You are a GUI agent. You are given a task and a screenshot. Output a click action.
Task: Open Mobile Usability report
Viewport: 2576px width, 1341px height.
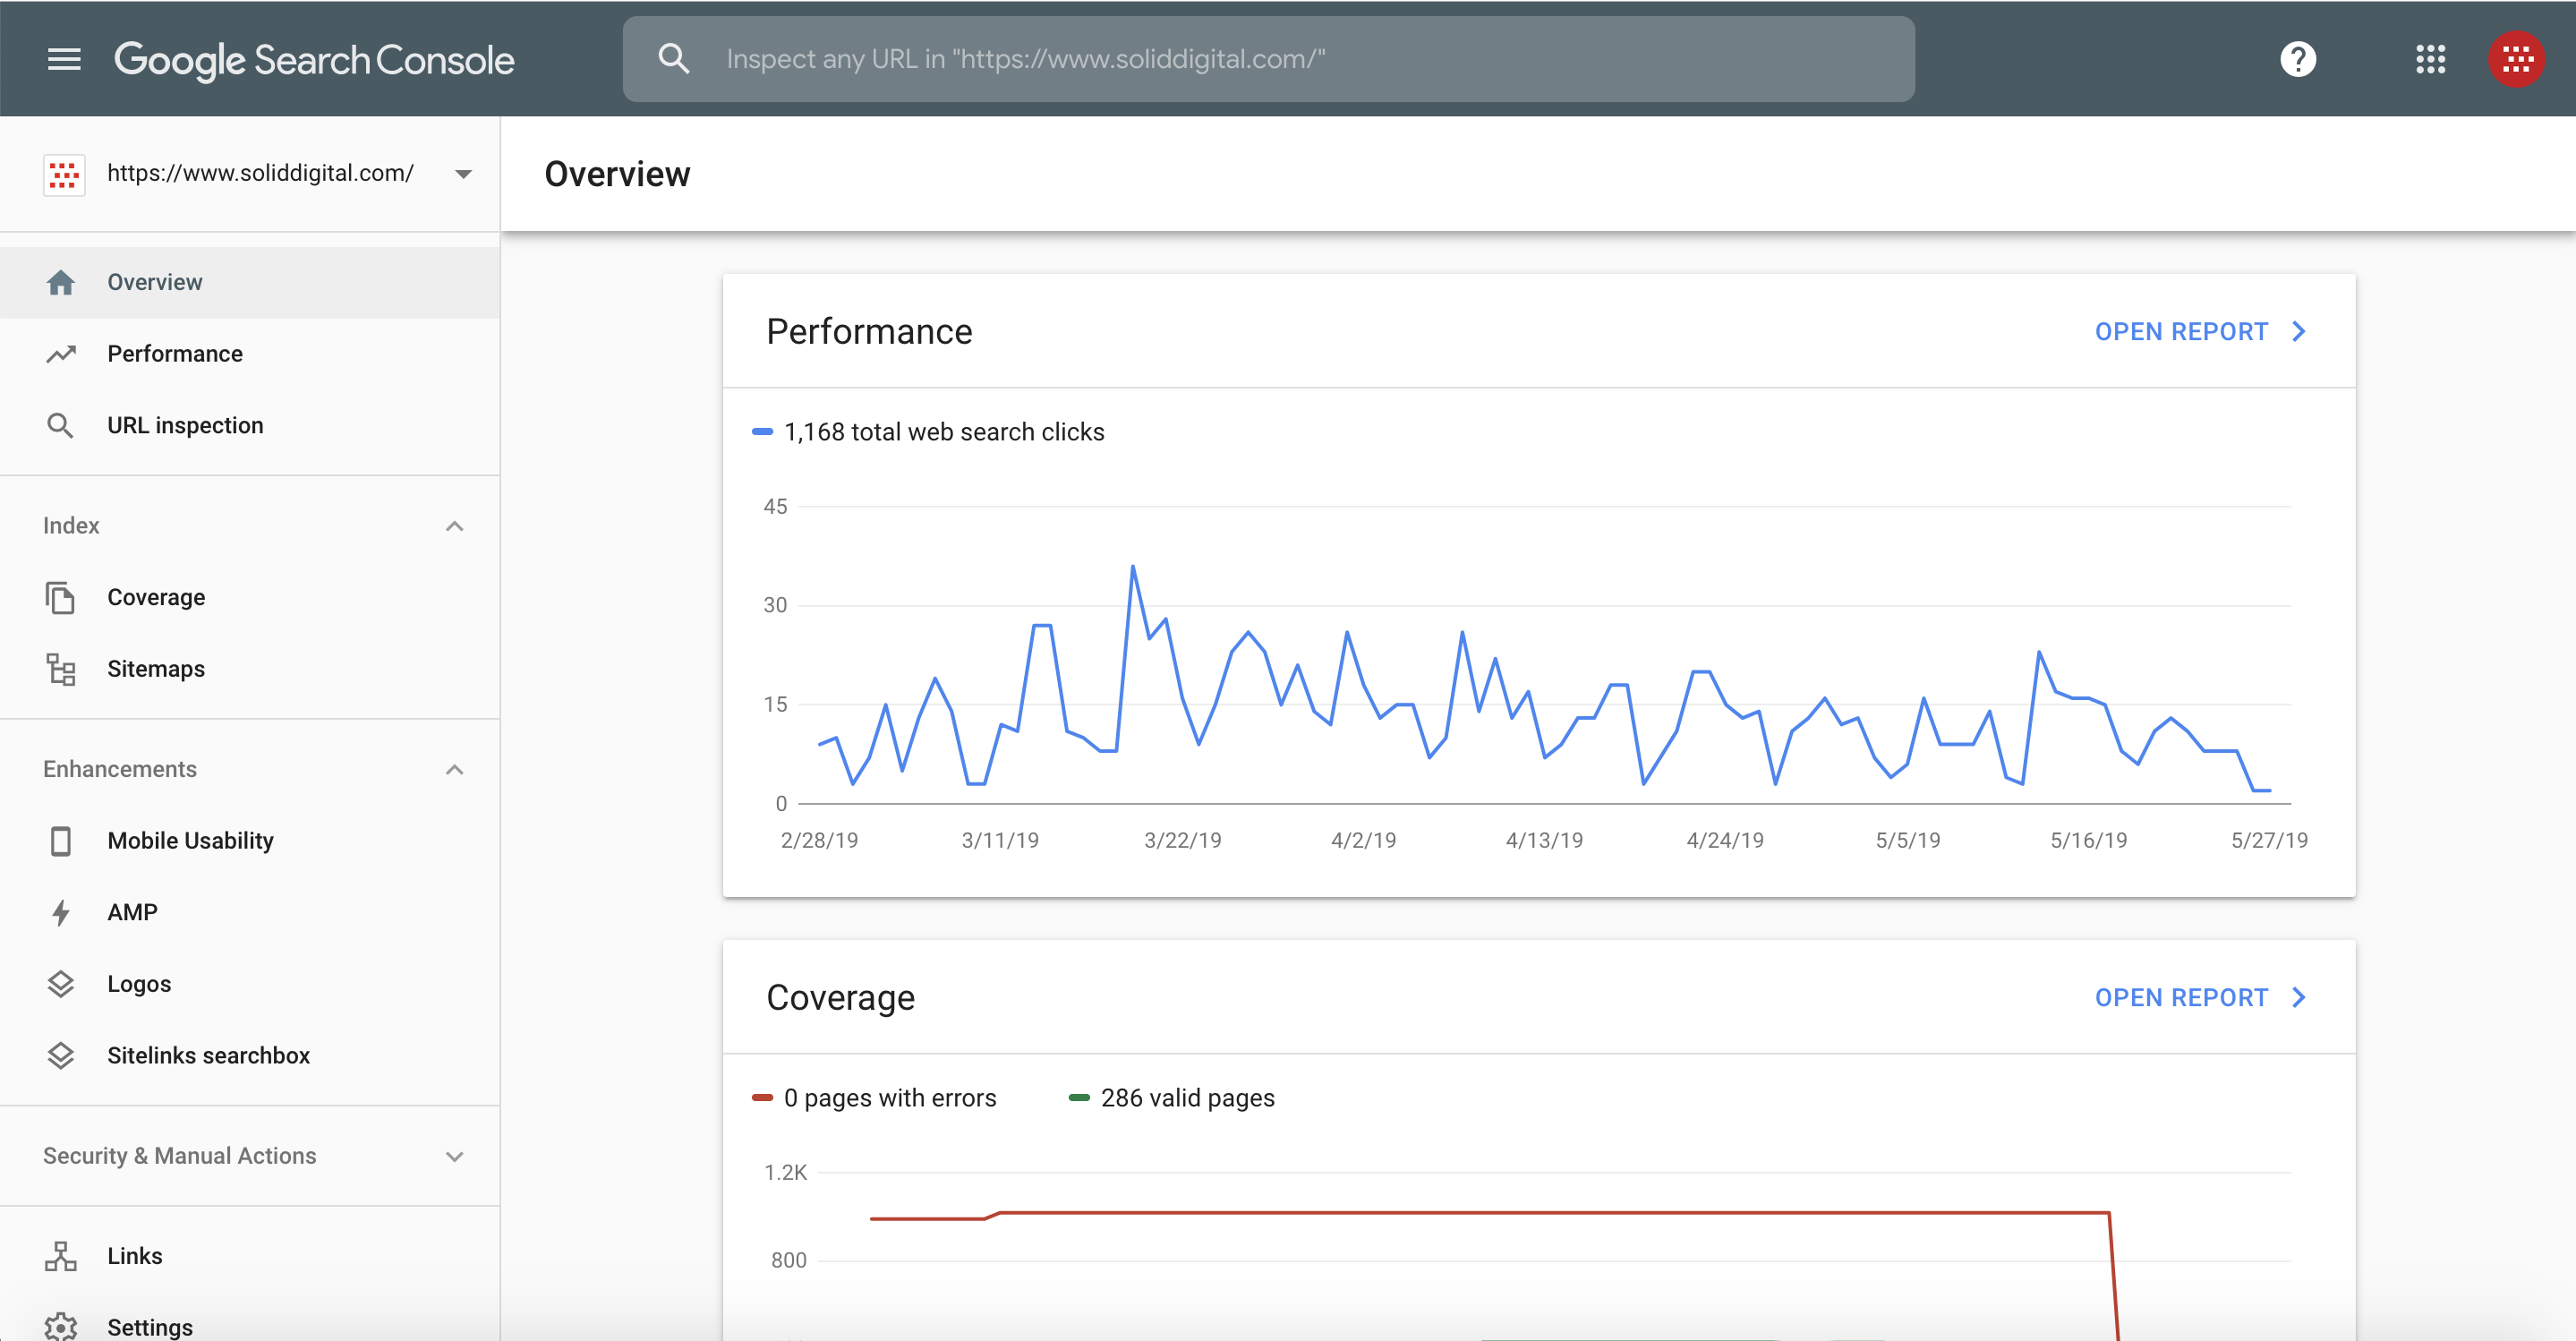(250, 841)
